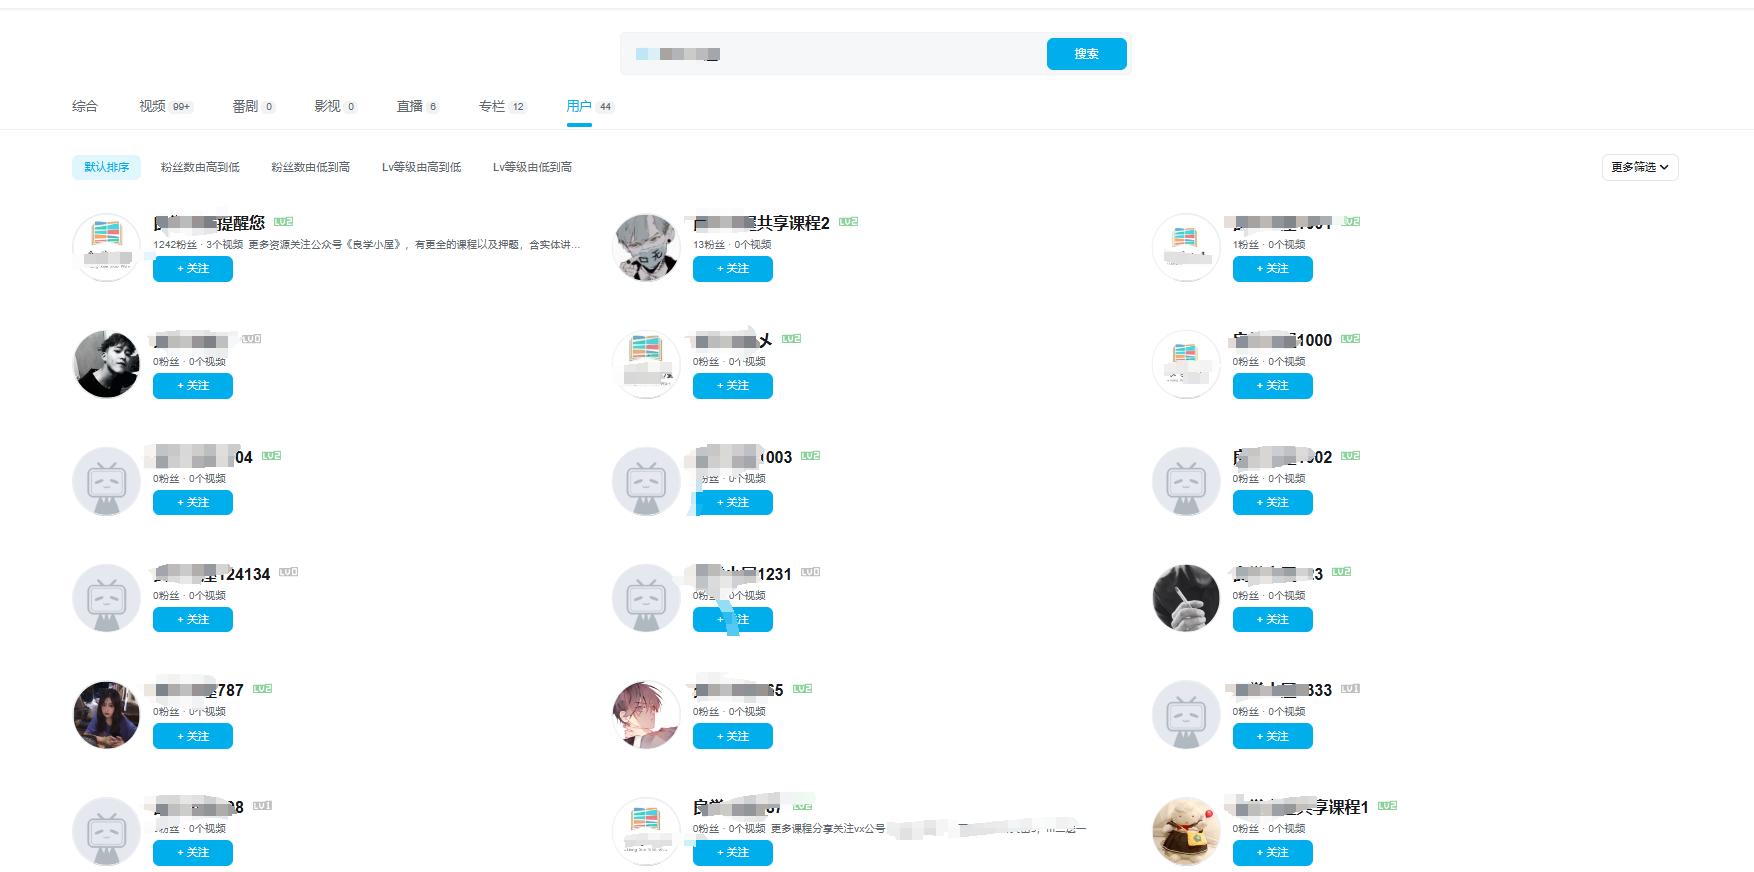The image size is (1754, 872).
Task: Open the girl photo avatar of user 787
Action: pos(106,715)
